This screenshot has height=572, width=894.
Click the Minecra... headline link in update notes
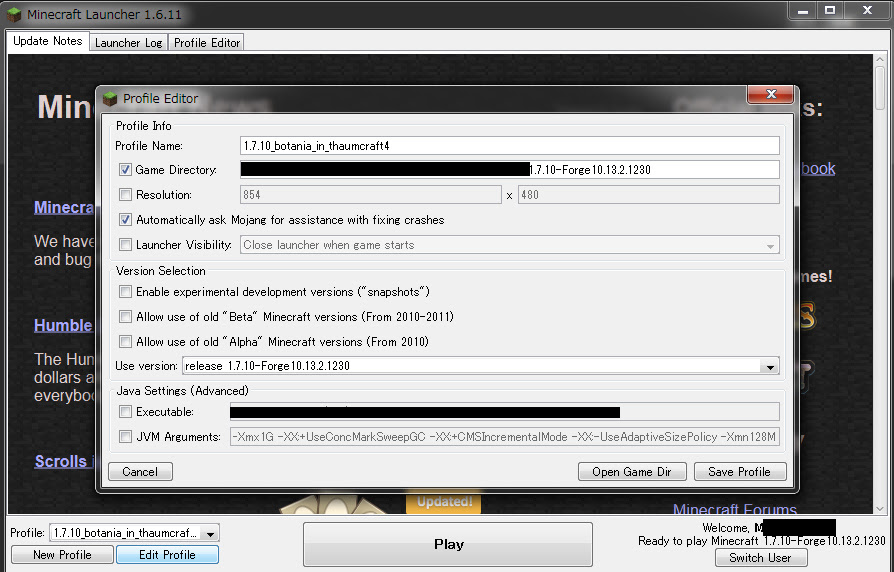tap(64, 208)
